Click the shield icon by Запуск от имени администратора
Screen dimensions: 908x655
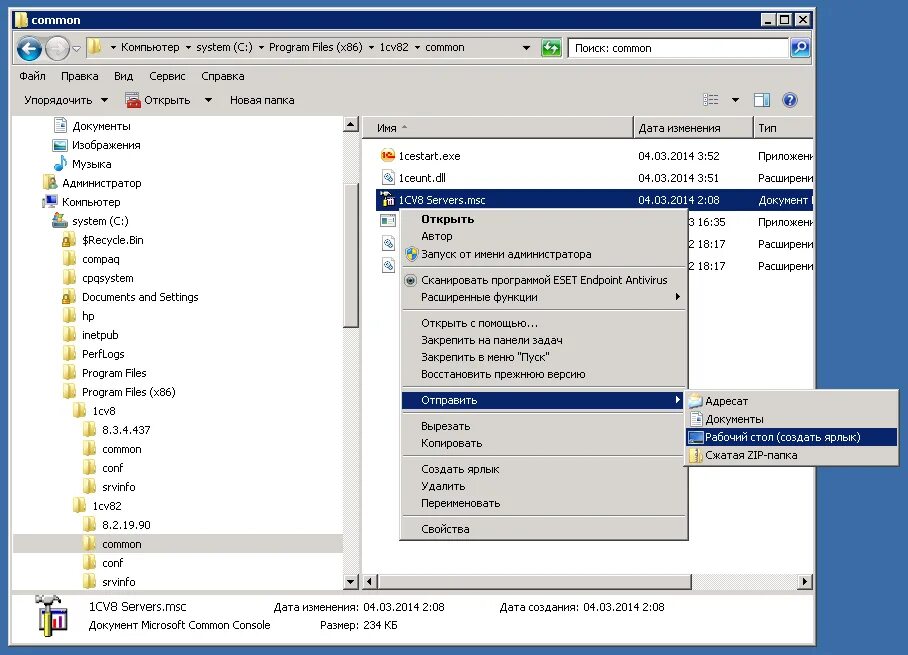411,254
